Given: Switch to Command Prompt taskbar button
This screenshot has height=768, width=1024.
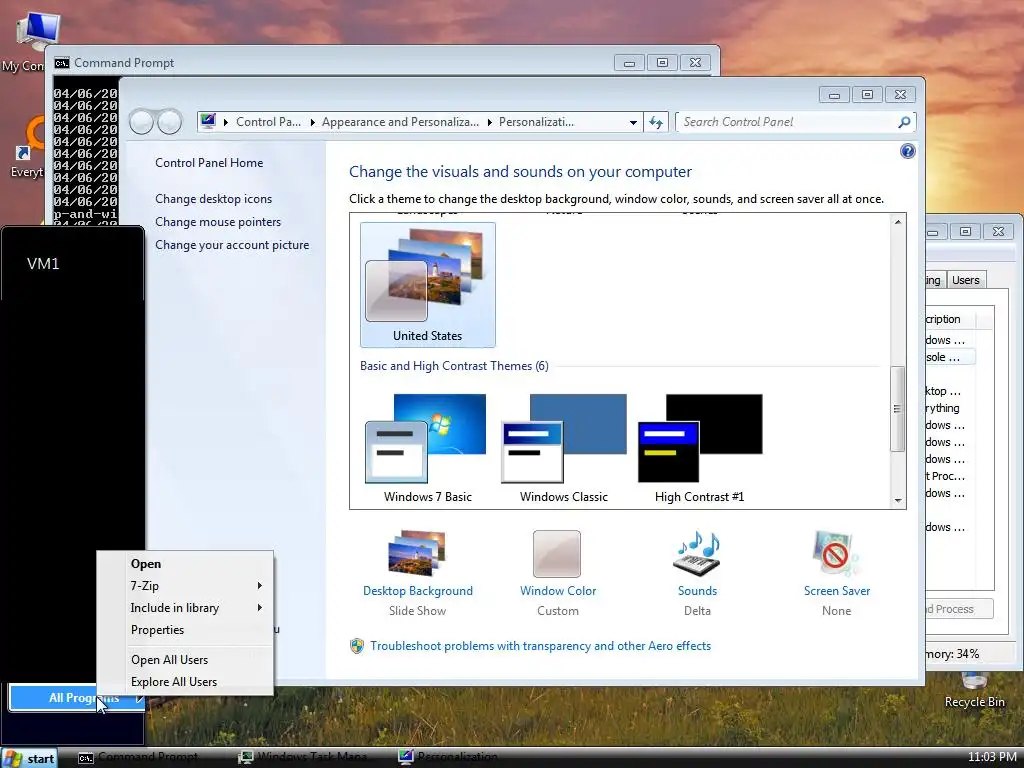Looking at the screenshot, I should click(x=138, y=758).
